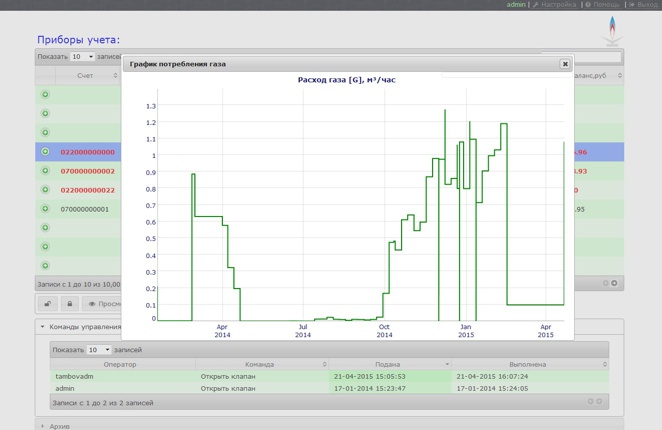Click the gas flame logo
Image resolution: width=662 pixels, height=430 pixels.
pos(612,30)
